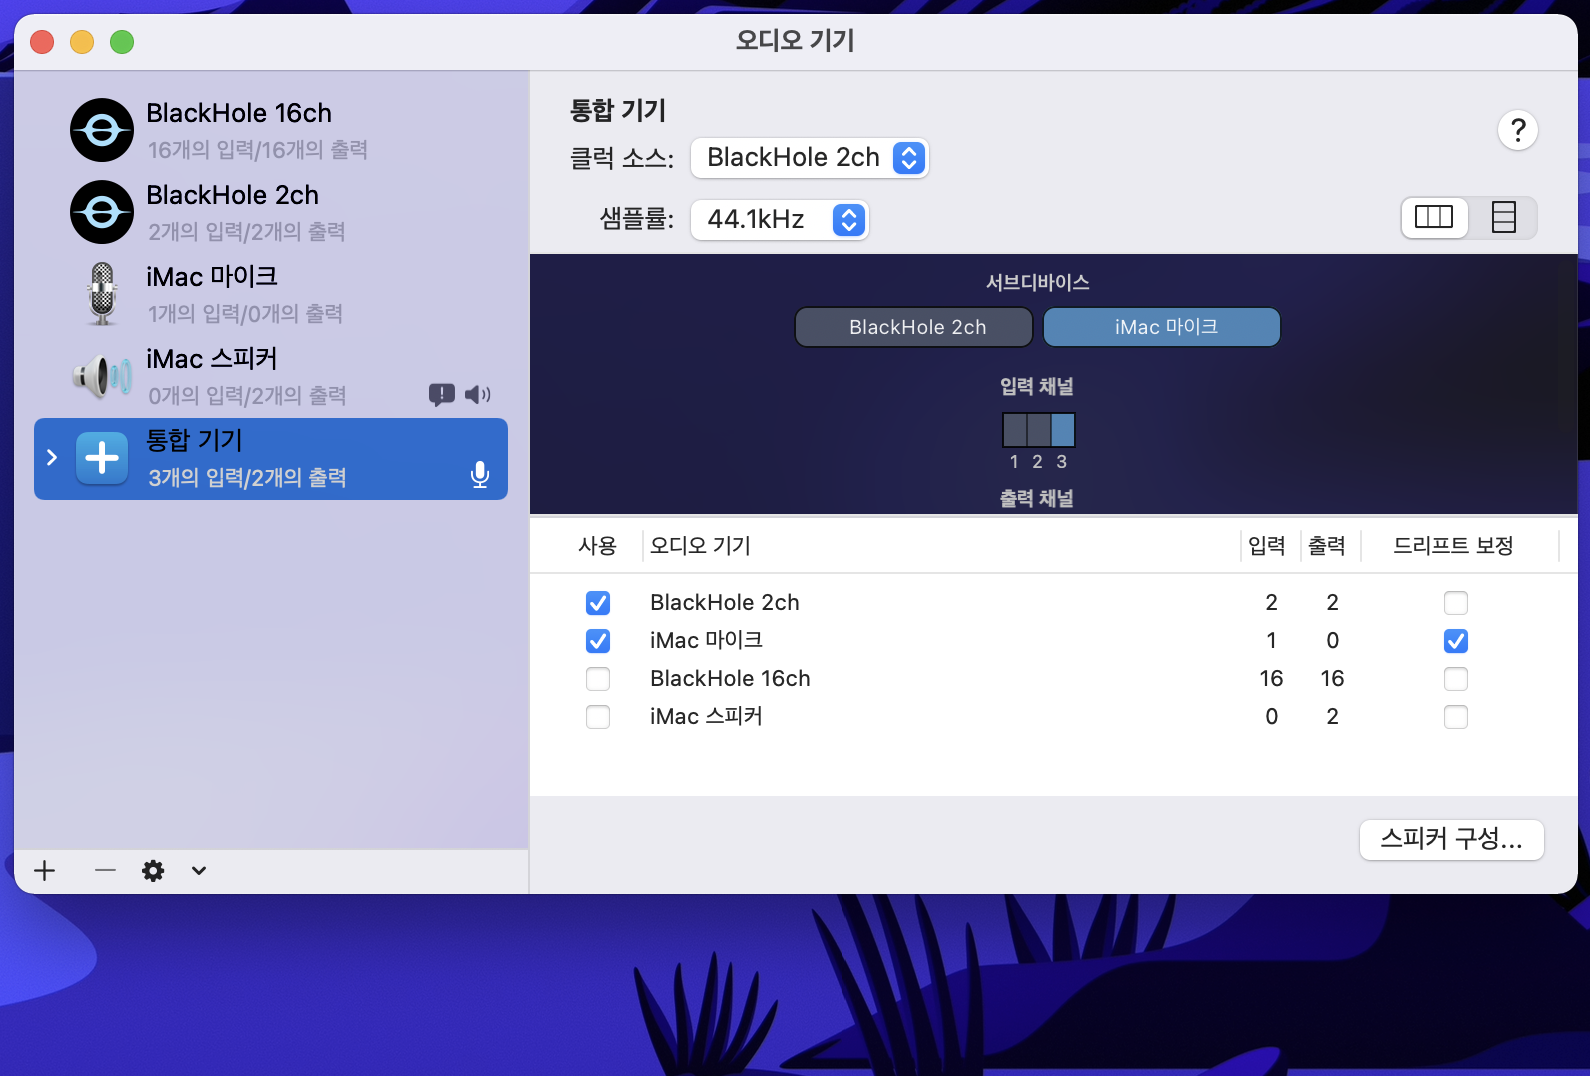Screen dimensions: 1590x1076
Task: Enable drift correction for BlackHole 16ch
Action: [x=1456, y=679]
